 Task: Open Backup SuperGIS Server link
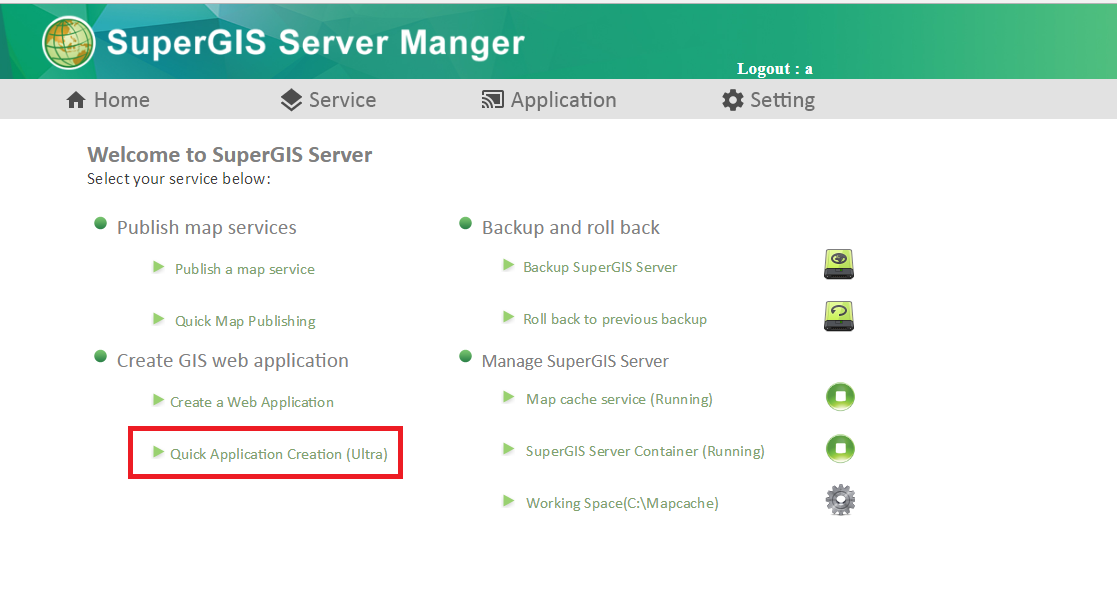pos(600,267)
